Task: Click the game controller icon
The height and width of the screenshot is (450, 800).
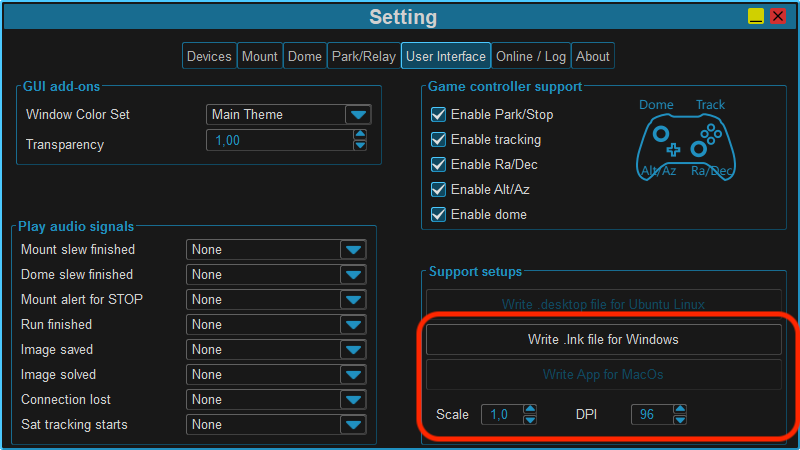Action: [x=686, y=147]
